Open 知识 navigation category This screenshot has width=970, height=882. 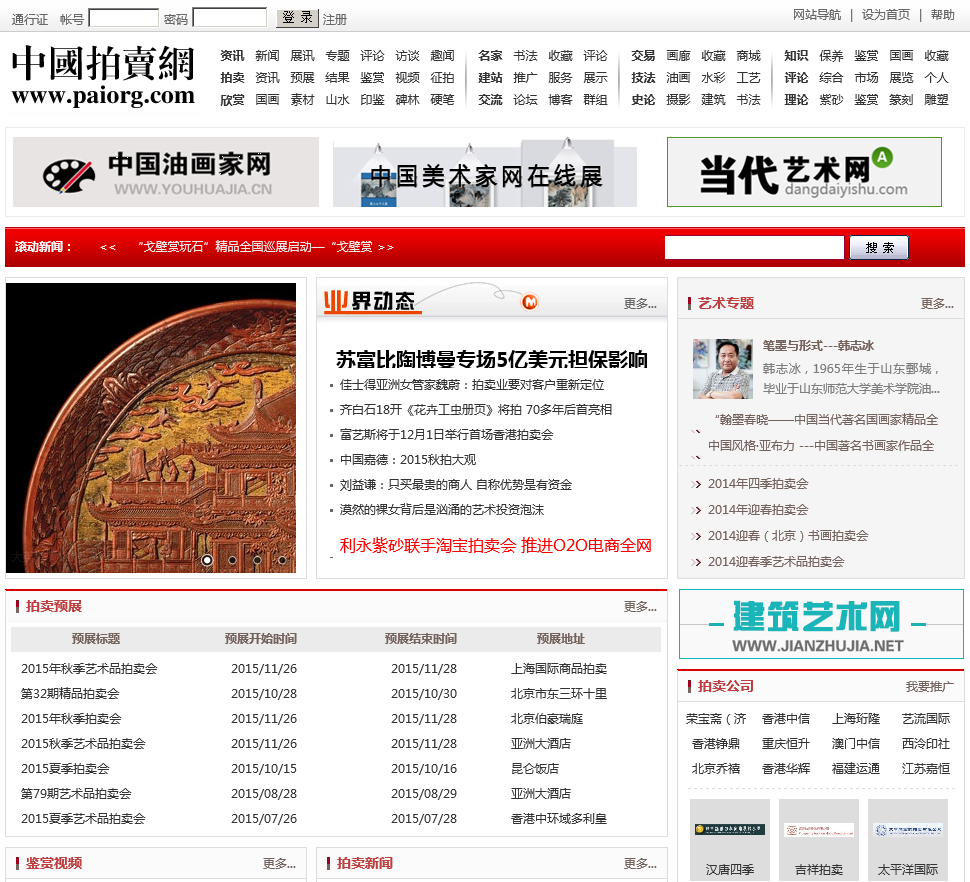tap(796, 56)
